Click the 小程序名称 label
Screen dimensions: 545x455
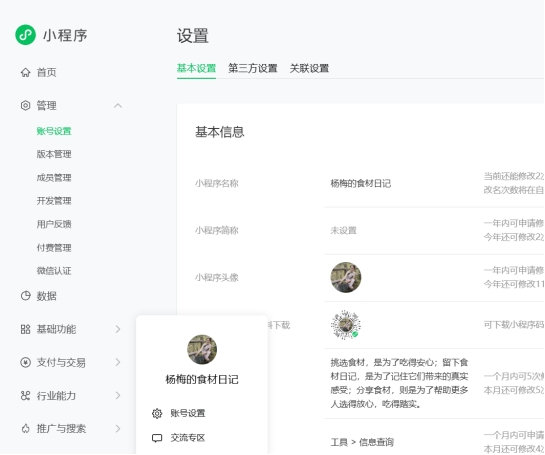tap(217, 183)
